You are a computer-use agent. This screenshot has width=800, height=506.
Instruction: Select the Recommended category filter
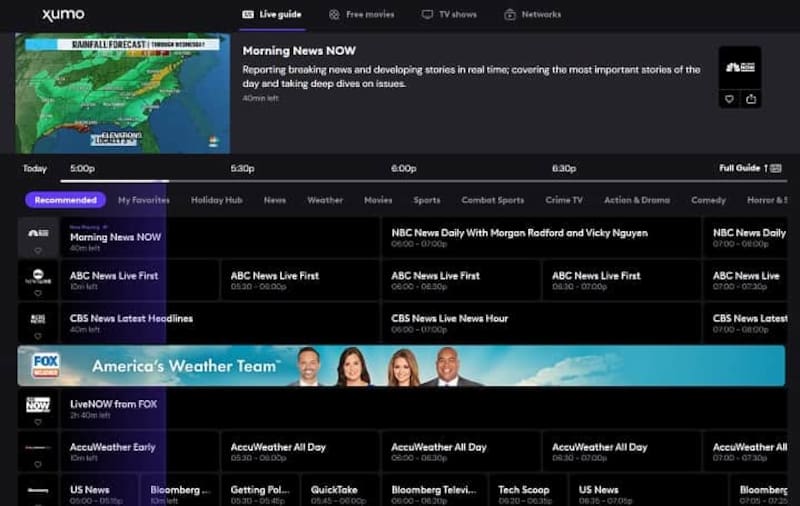(65, 200)
